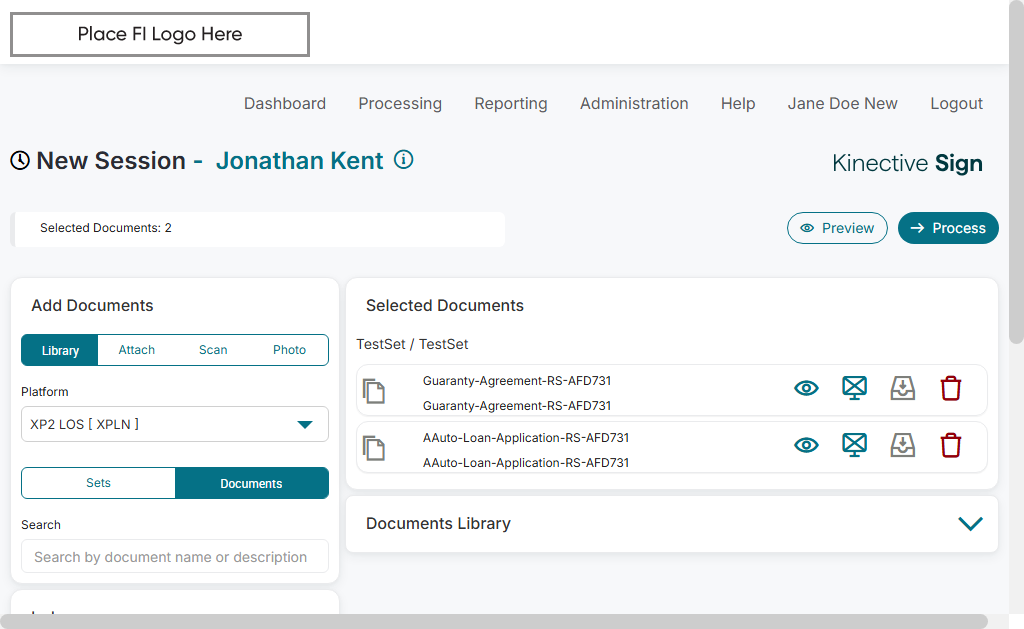View Guaranty-Agreement with the eye icon

[806, 388]
